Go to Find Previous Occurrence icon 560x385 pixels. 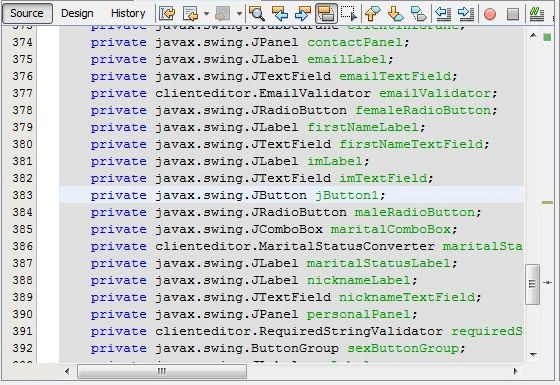click(280, 14)
